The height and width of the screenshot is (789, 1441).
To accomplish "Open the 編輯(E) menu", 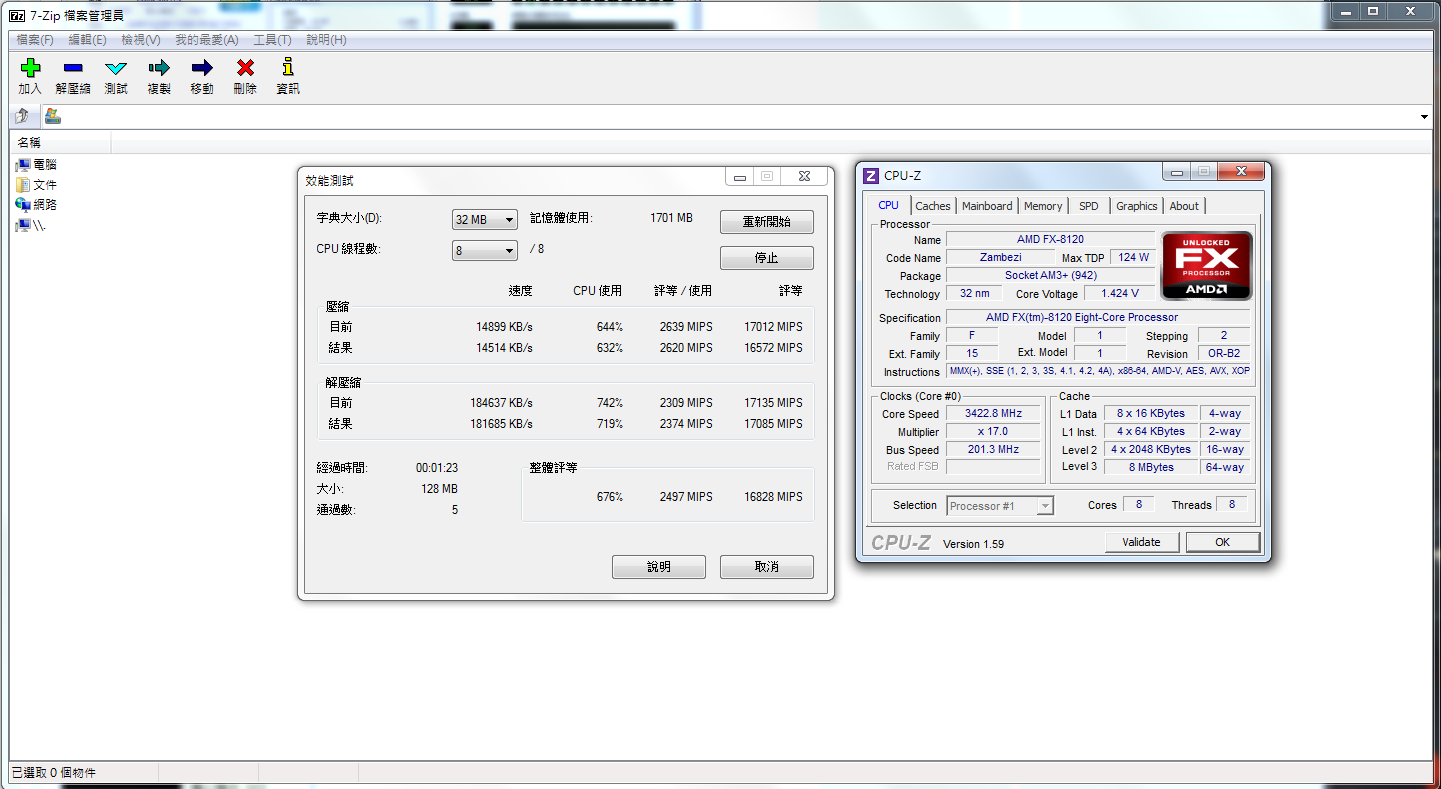I will (x=87, y=40).
